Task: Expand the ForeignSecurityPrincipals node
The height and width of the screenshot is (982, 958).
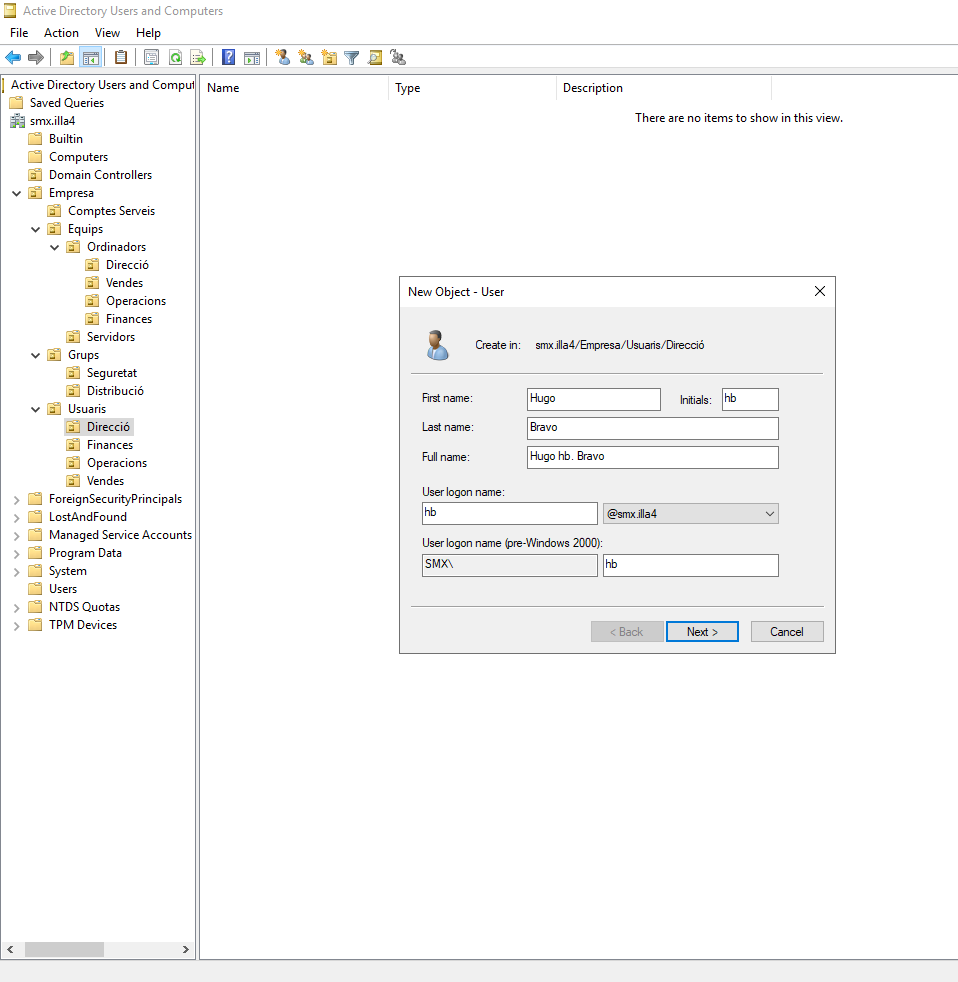Action: pyautogui.click(x=15, y=498)
